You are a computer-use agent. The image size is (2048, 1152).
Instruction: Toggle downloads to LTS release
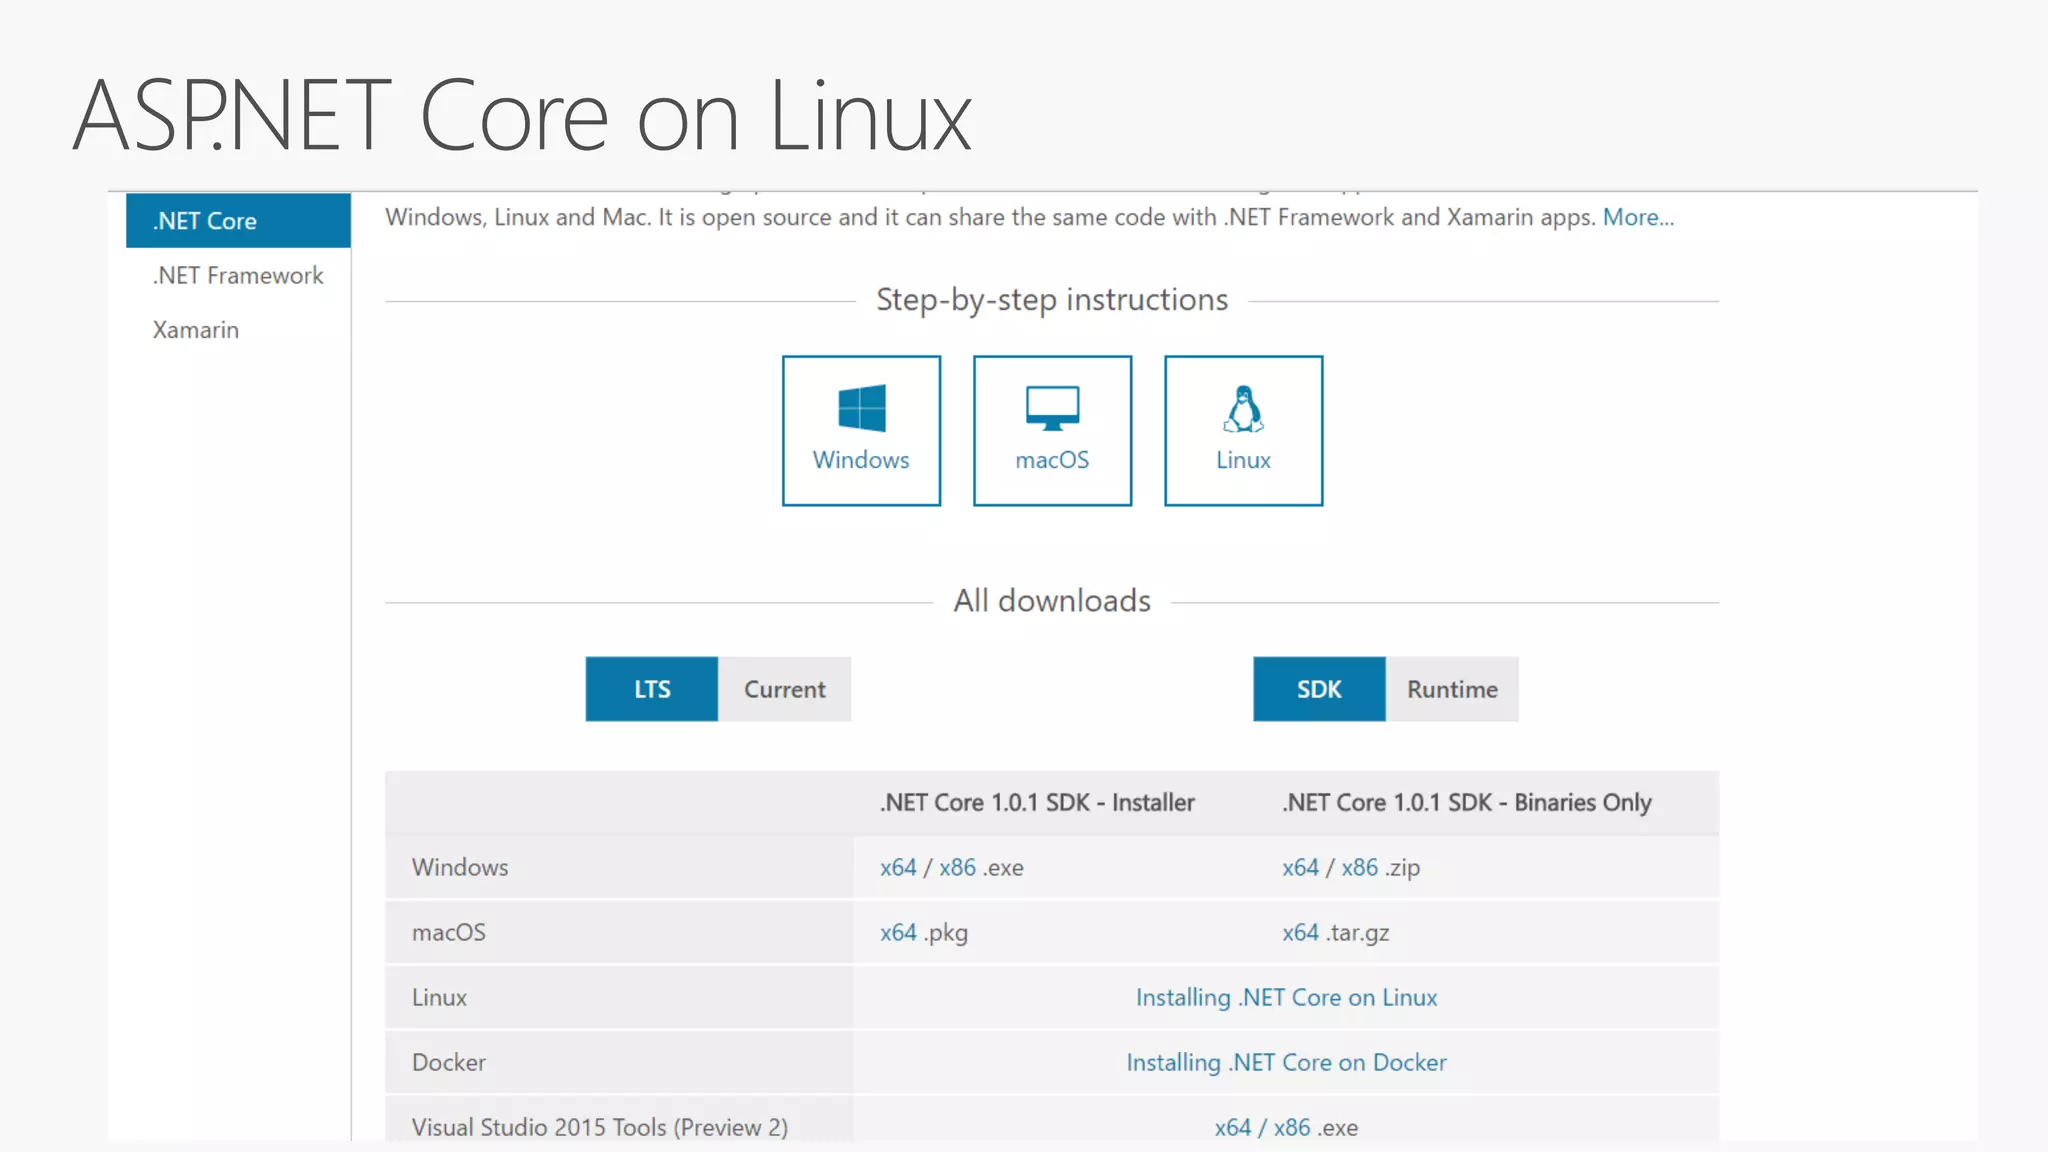[x=651, y=689]
